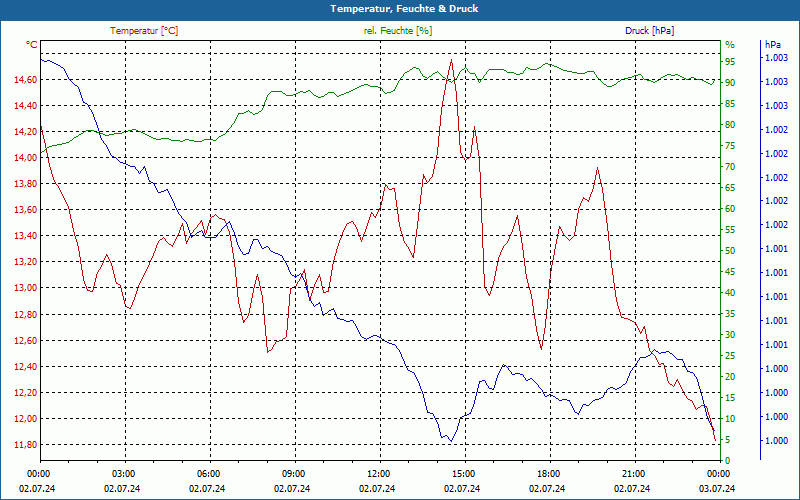The height and width of the screenshot is (500, 800).
Task: Click green humidity axis single-digit value 5
Action: (728, 440)
